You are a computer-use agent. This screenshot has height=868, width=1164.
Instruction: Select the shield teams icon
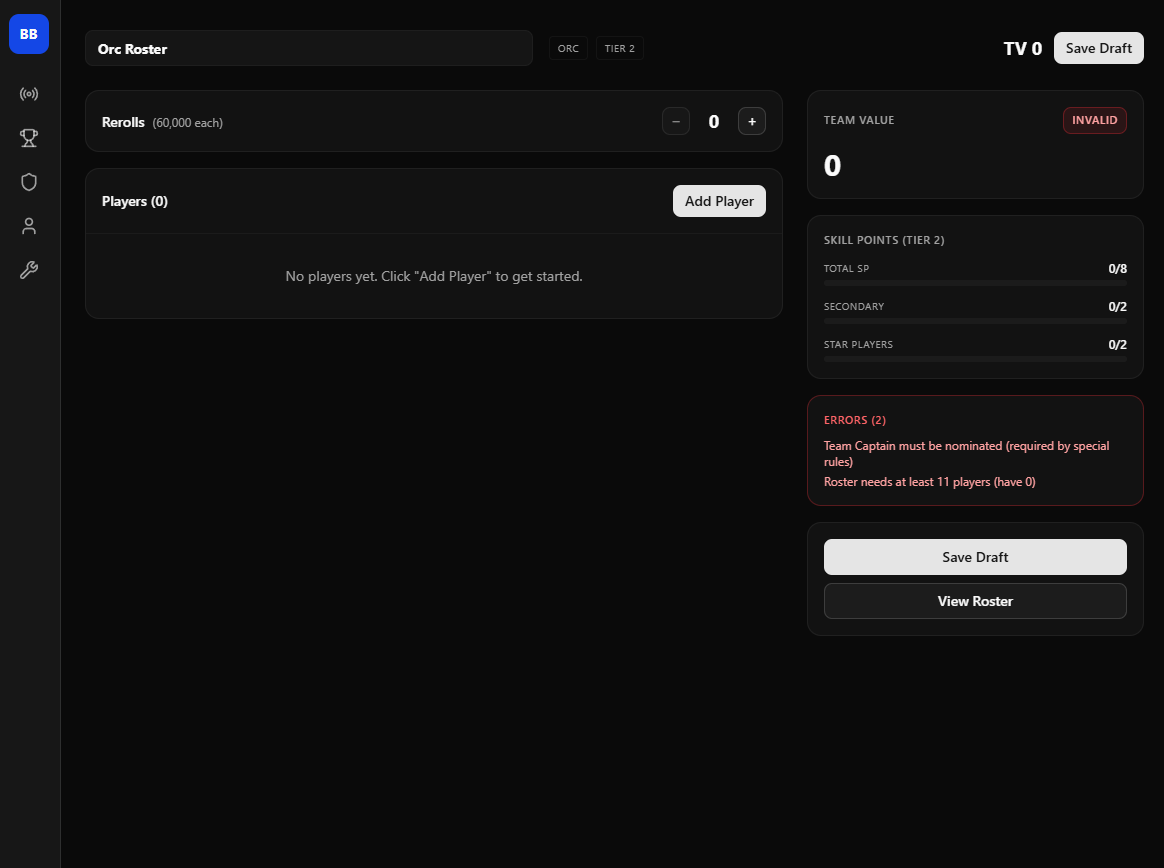(29, 182)
